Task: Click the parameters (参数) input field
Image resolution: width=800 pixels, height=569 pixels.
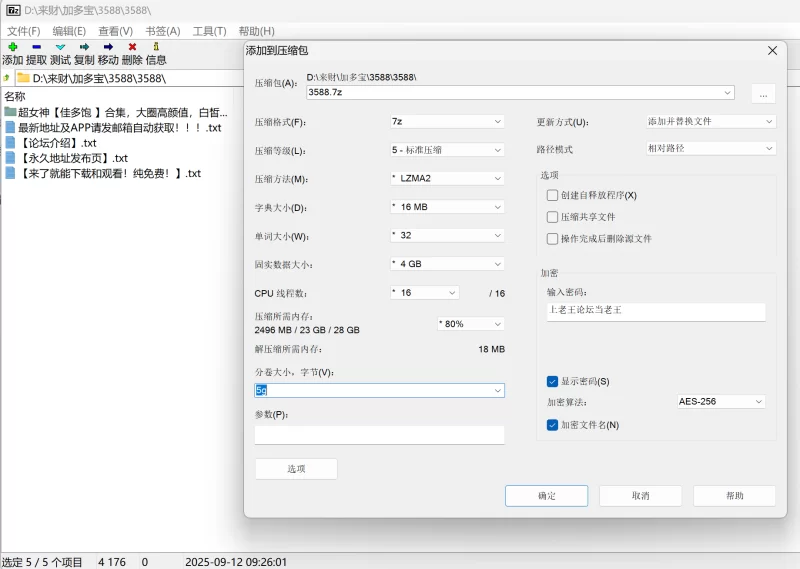Action: (379, 435)
